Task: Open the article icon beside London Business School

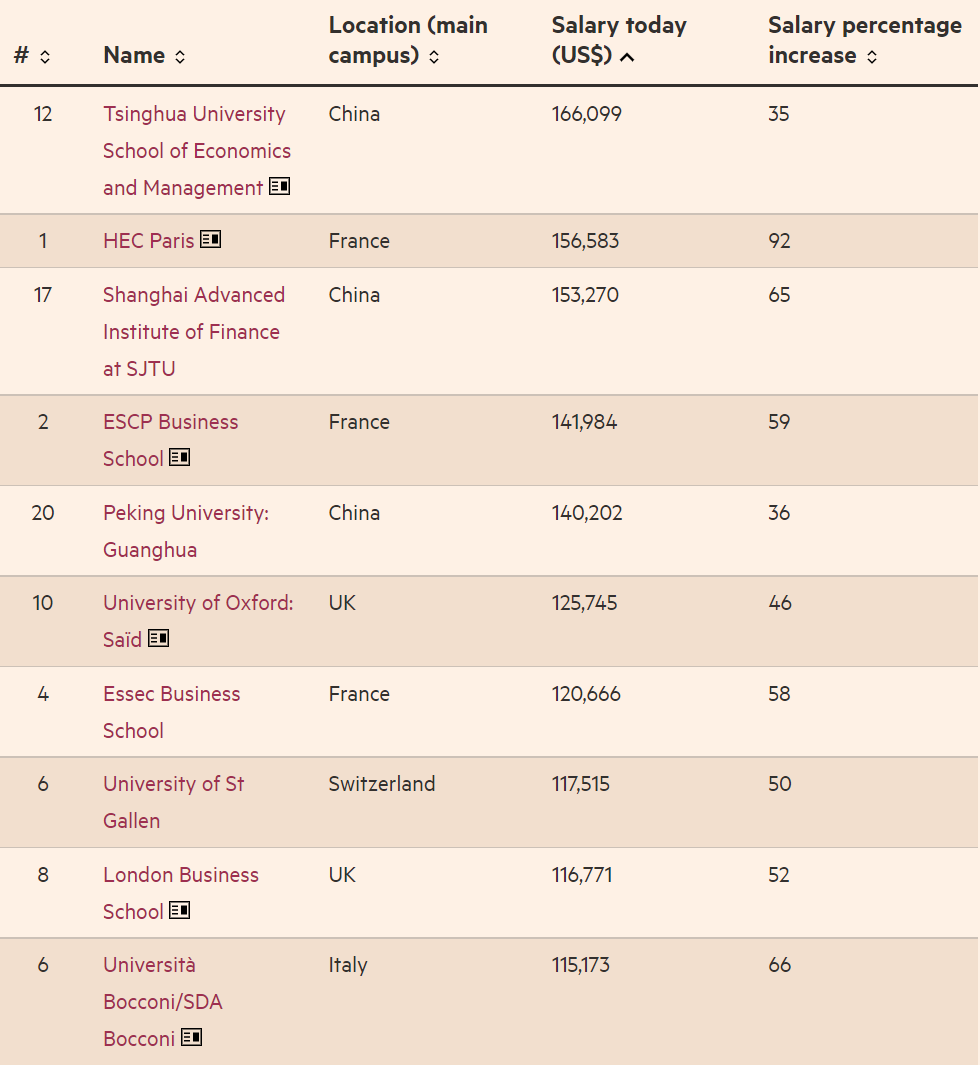Action: 181,911
